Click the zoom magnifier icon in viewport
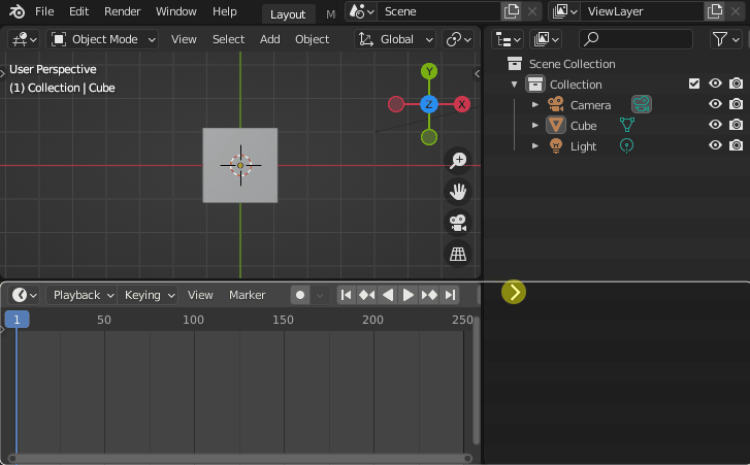This screenshot has height=465, width=750. [458, 160]
